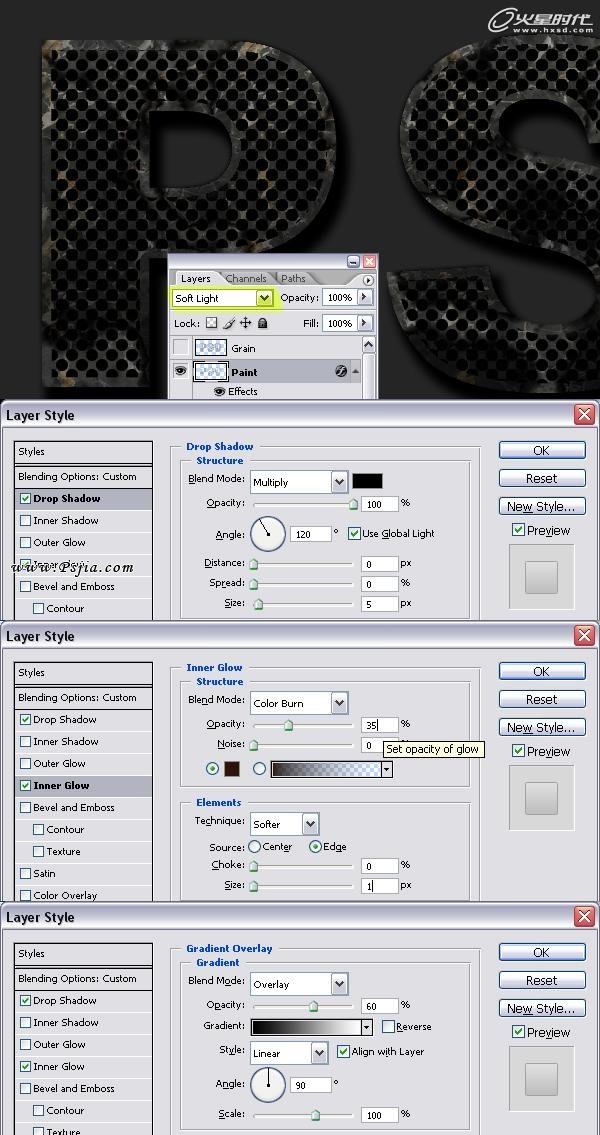
Task: Enable Outer Glow in Drop Shadow dialog
Action: [x=26, y=542]
